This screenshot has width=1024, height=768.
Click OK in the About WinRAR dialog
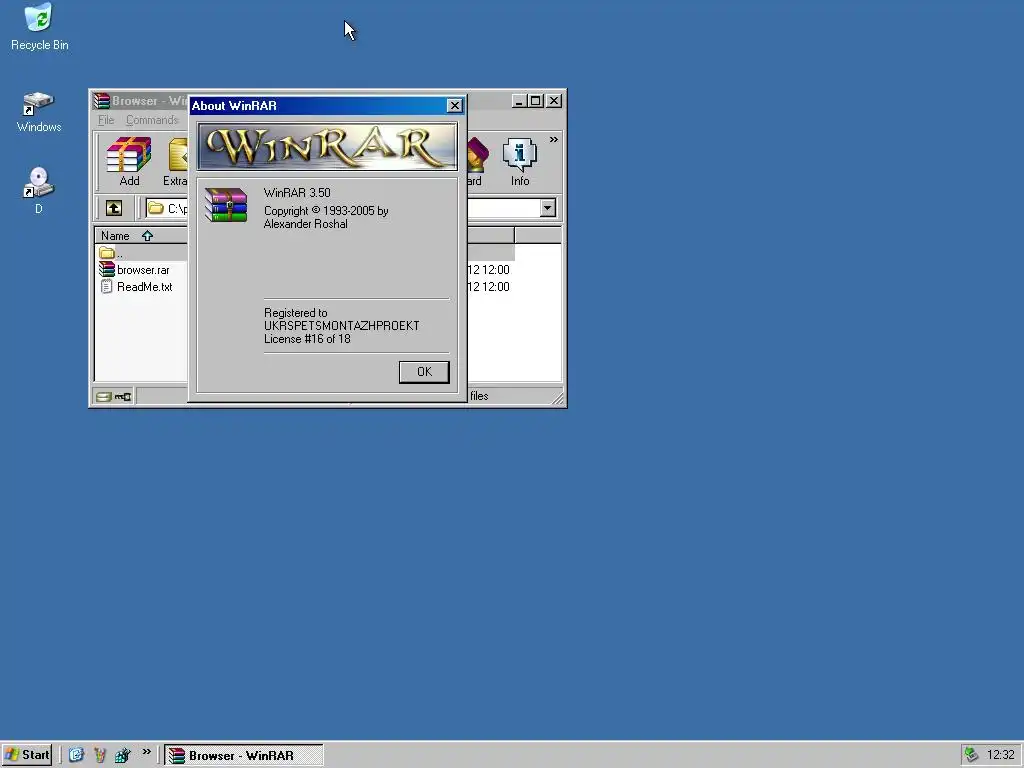[424, 372]
